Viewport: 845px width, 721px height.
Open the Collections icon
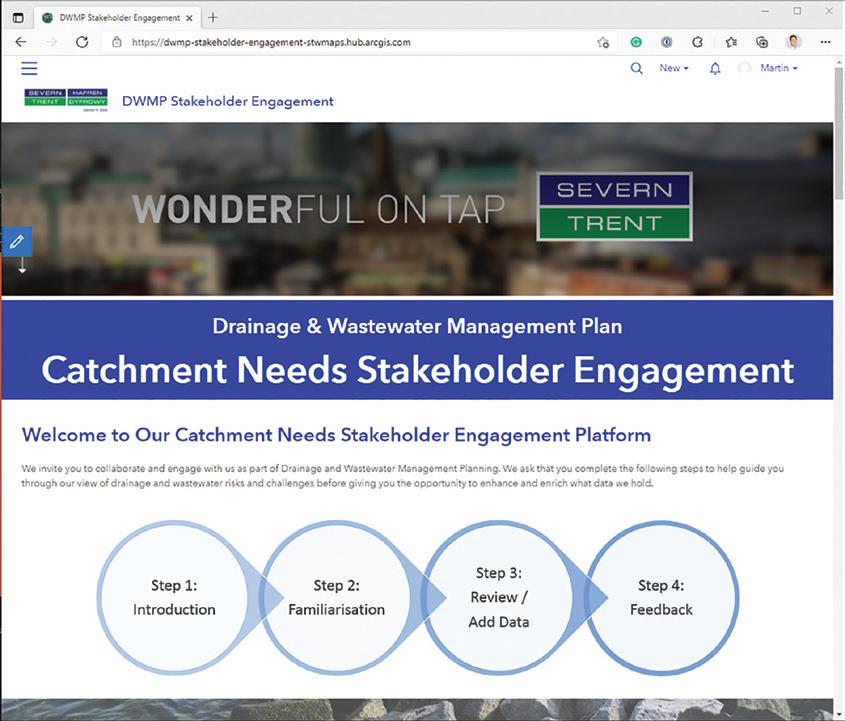(762, 42)
